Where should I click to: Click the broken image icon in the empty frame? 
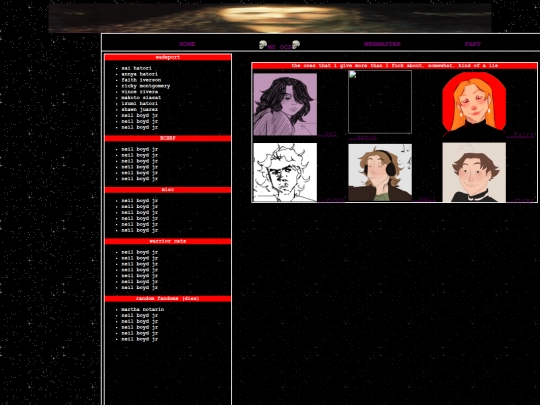[x=352, y=74]
